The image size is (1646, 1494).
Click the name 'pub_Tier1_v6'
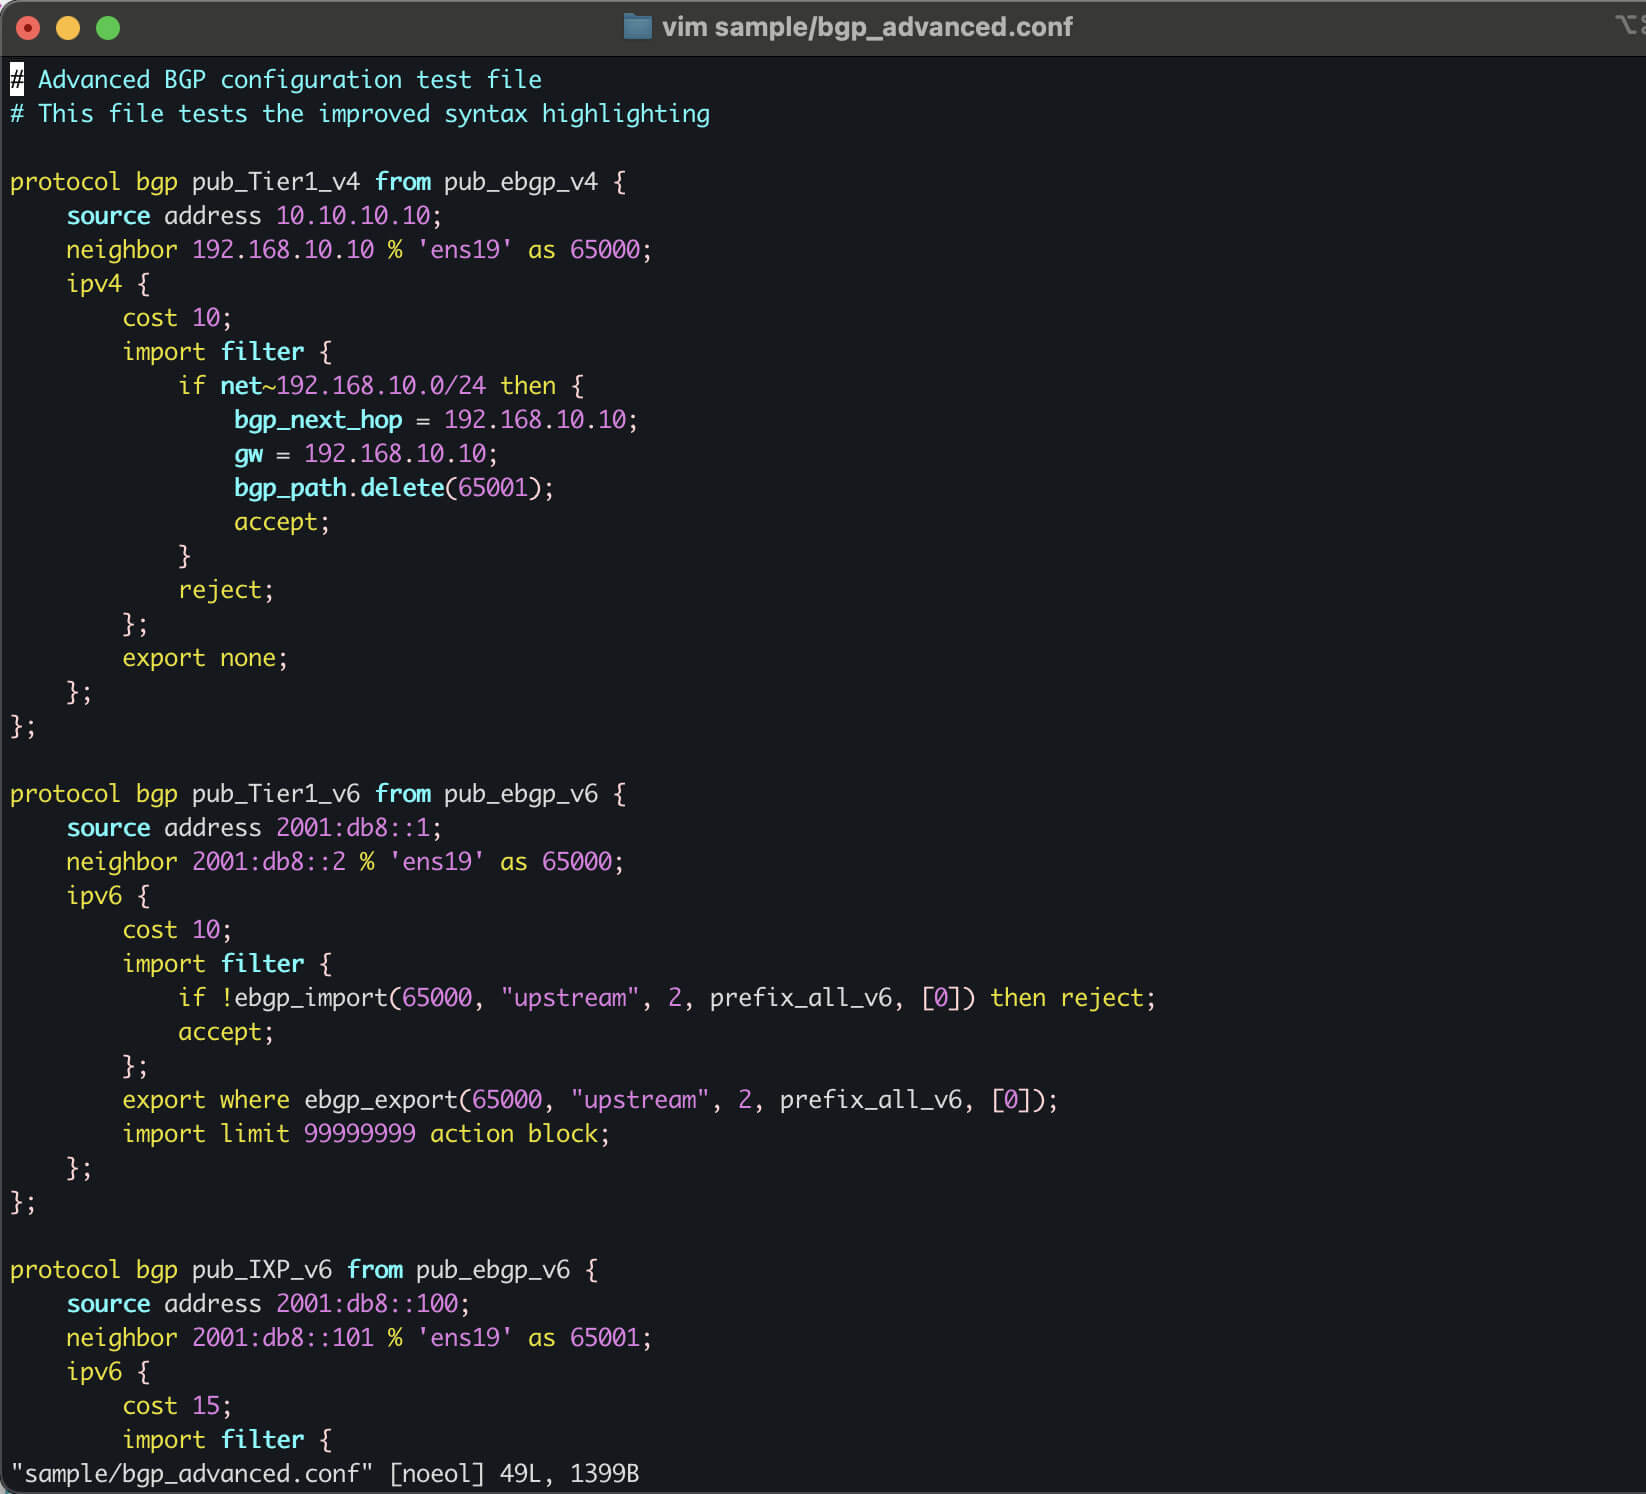point(276,794)
